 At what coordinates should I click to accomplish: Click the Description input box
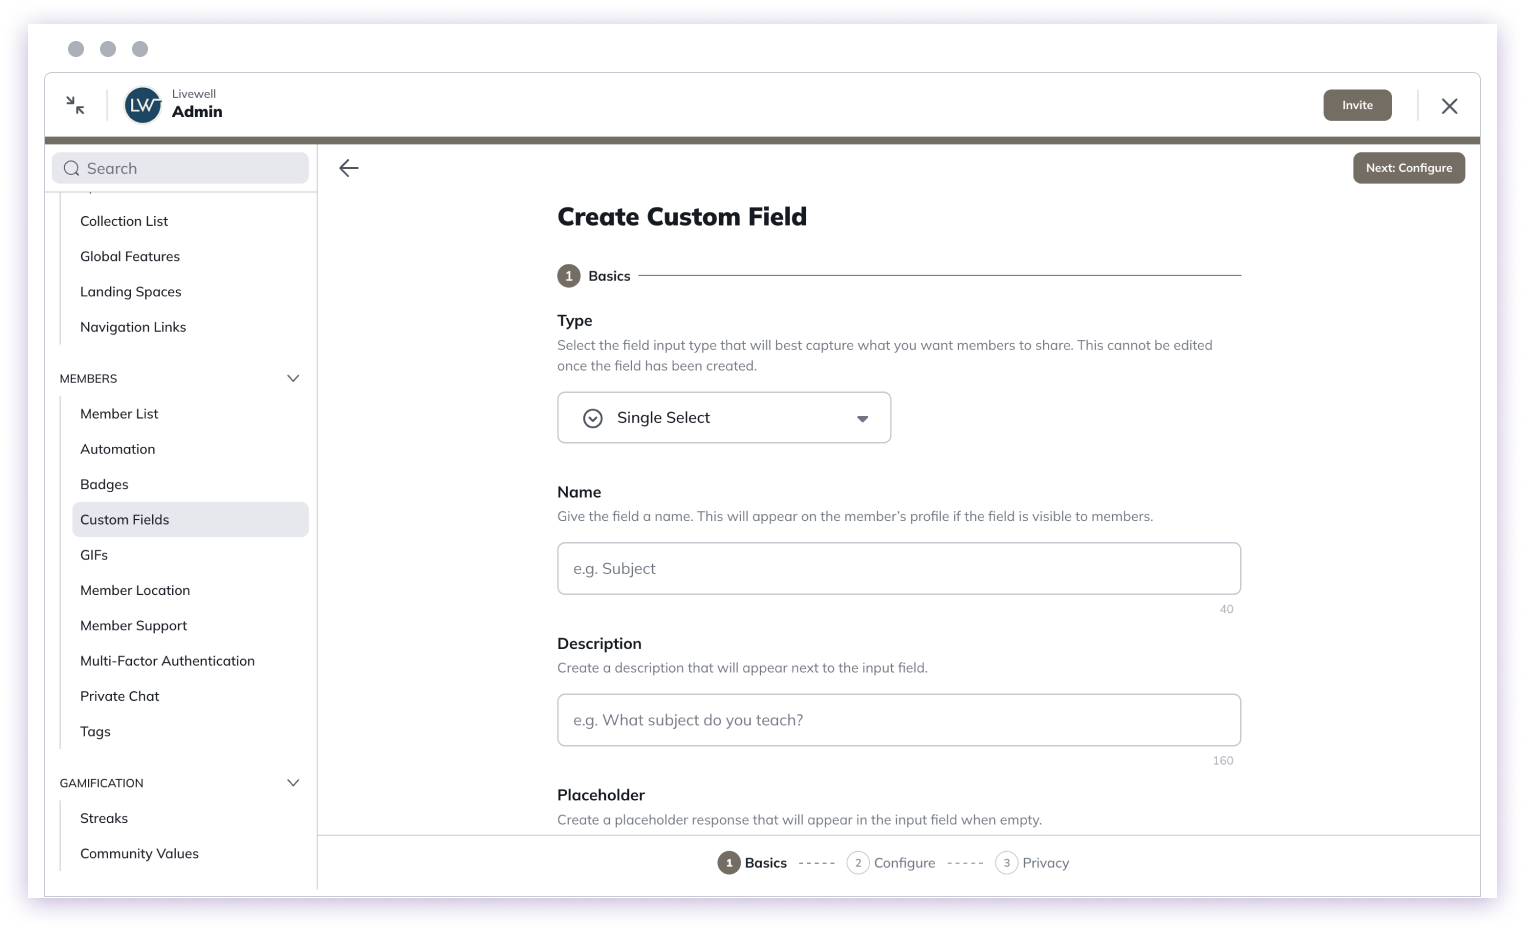click(898, 720)
